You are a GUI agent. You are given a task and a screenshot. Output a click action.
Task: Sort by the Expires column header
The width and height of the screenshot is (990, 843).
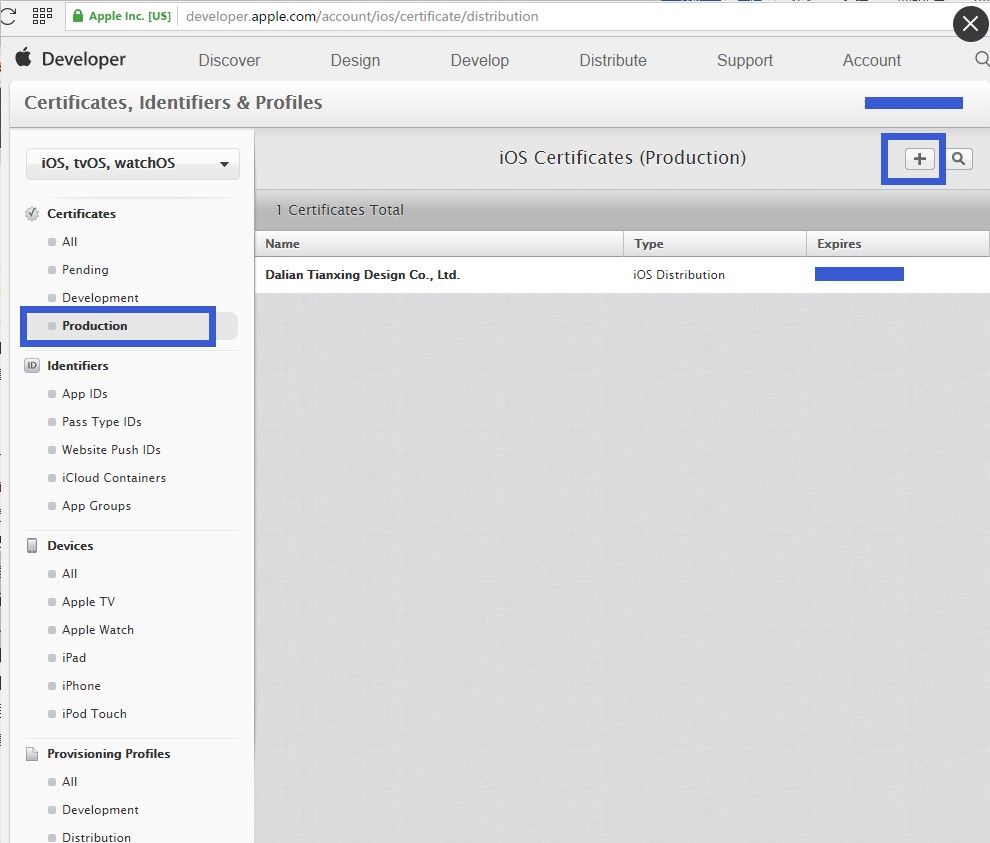point(838,244)
